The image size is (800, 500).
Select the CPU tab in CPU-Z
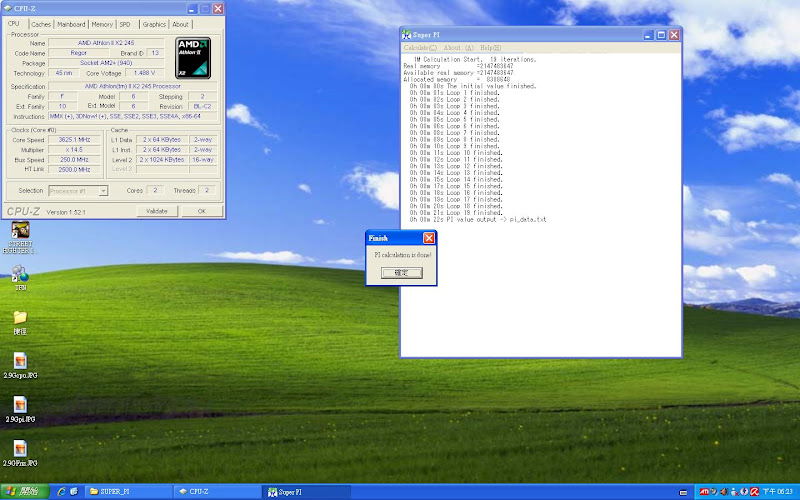14,23
